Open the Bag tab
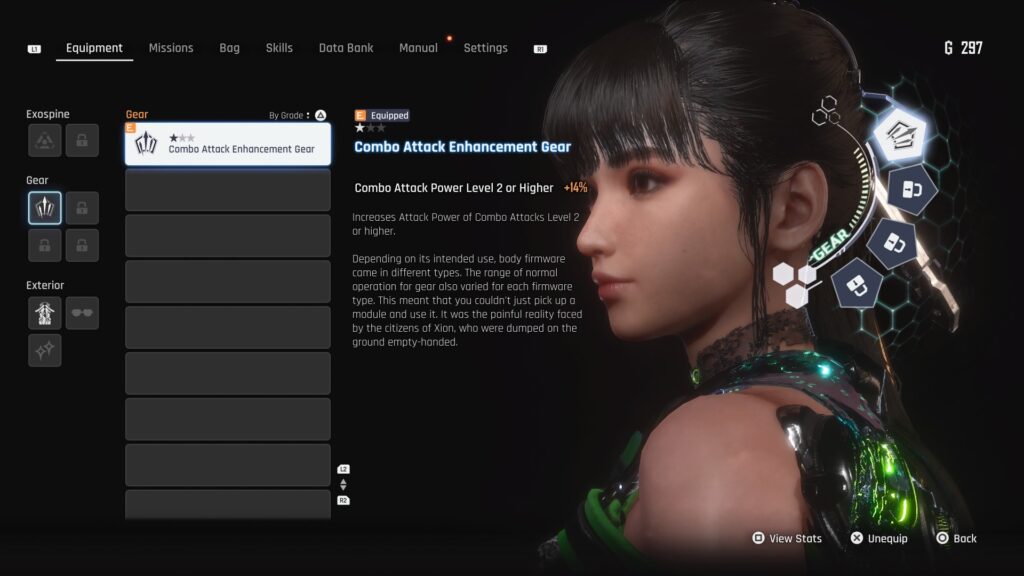Image resolution: width=1024 pixels, height=576 pixels. click(x=229, y=48)
